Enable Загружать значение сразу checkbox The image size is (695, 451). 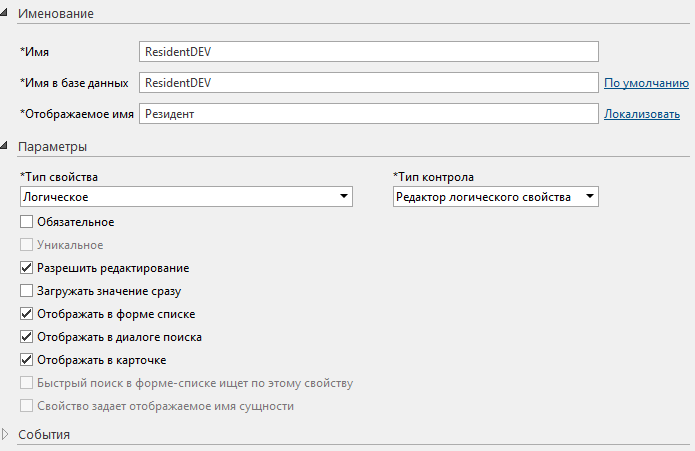click(x=27, y=291)
